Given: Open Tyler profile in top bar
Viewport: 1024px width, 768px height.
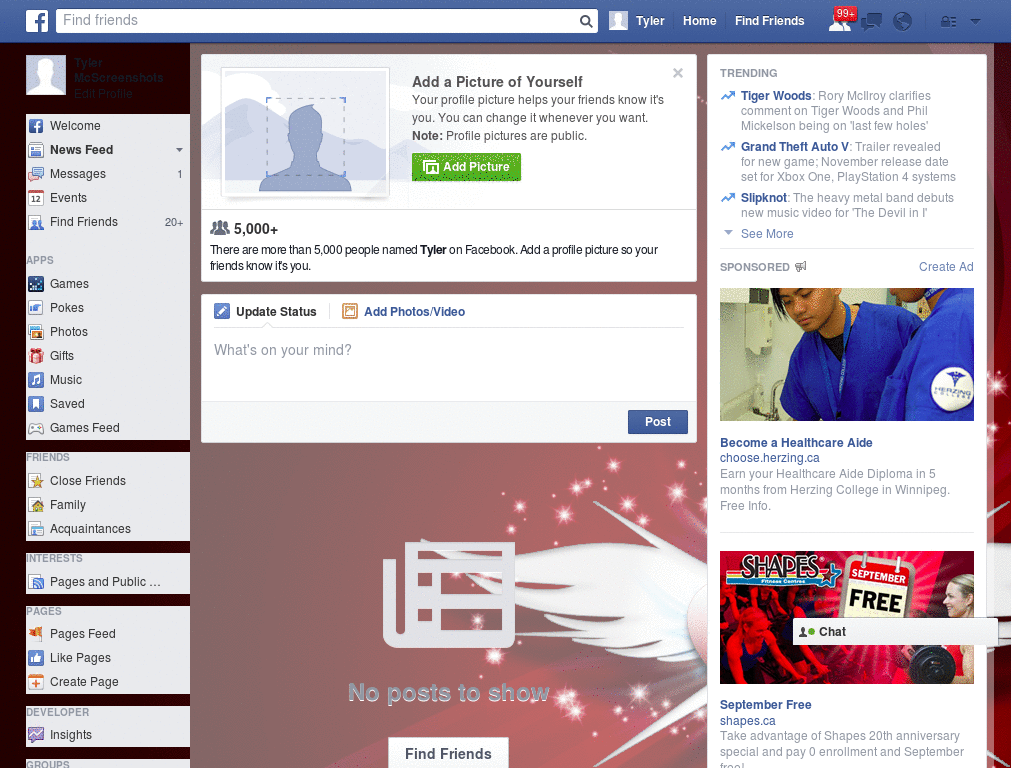Looking at the screenshot, I should point(650,21).
